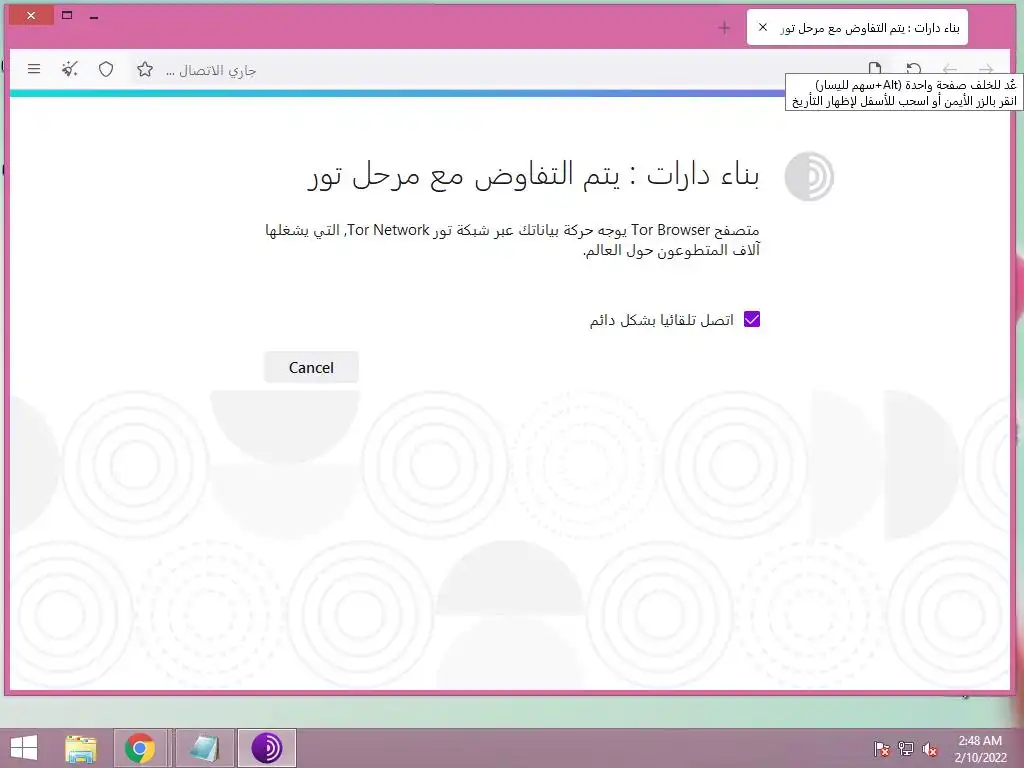Reload the current page
This screenshot has width=1024, height=768.
tap(914, 69)
